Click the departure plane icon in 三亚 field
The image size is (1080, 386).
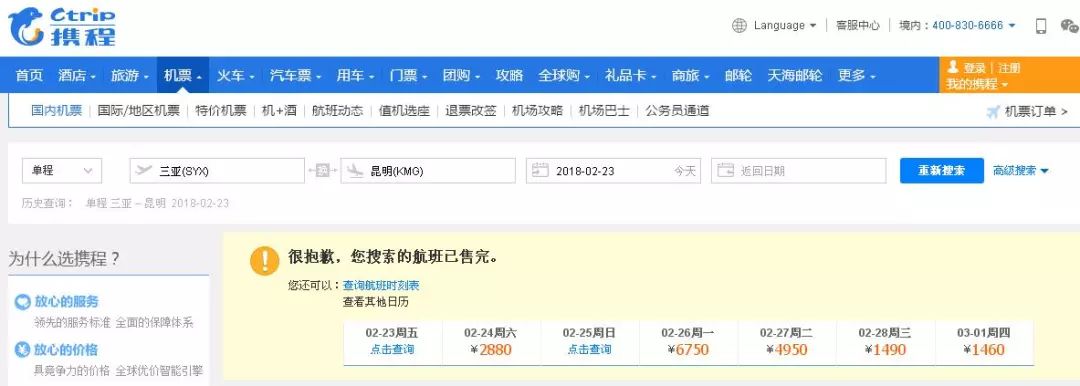pos(144,170)
